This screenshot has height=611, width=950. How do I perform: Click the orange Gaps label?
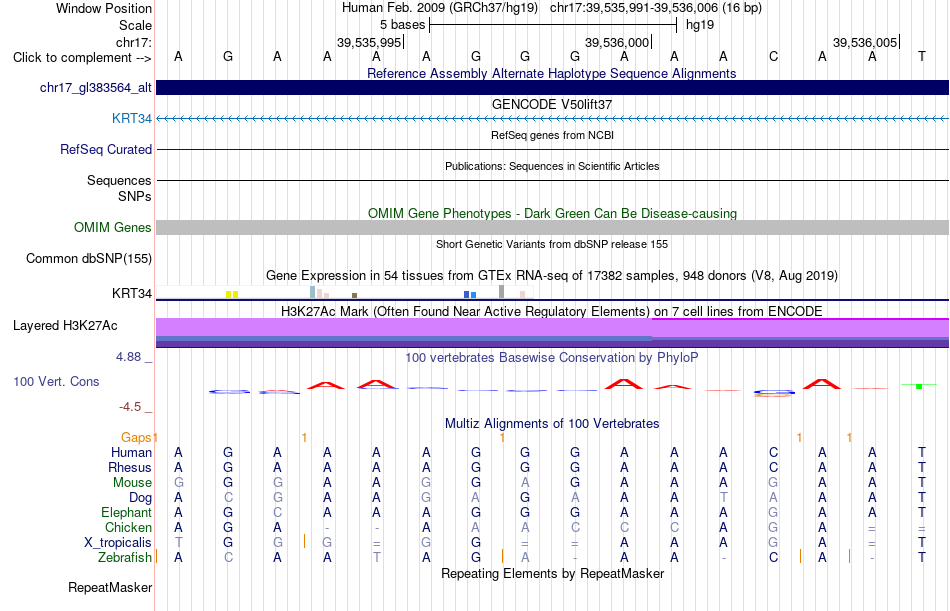pos(136,437)
